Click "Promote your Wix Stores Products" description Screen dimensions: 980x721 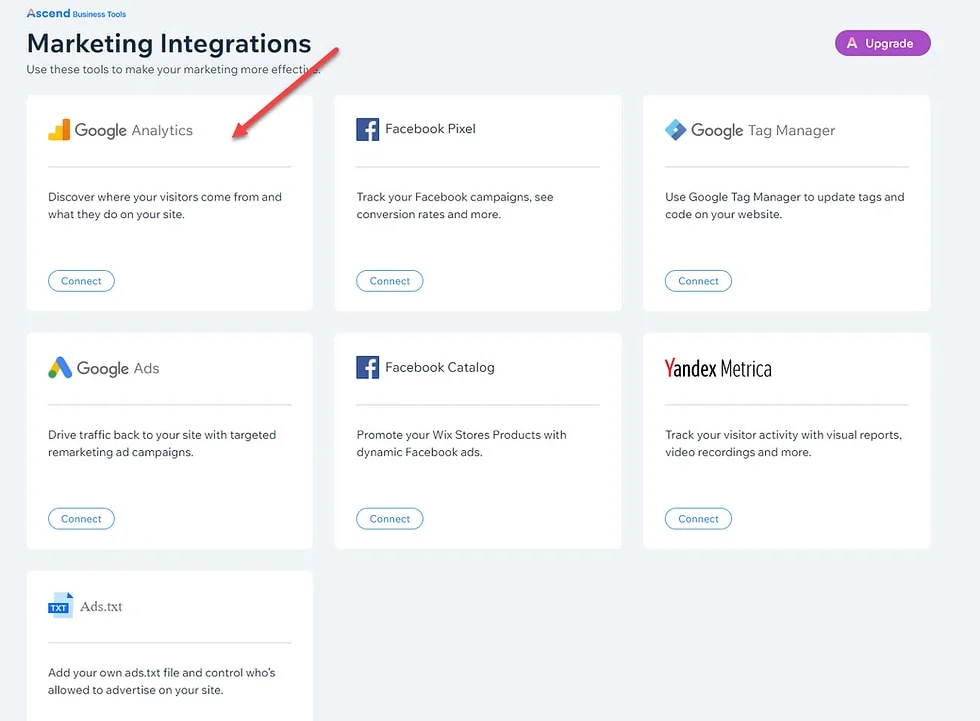pos(461,444)
